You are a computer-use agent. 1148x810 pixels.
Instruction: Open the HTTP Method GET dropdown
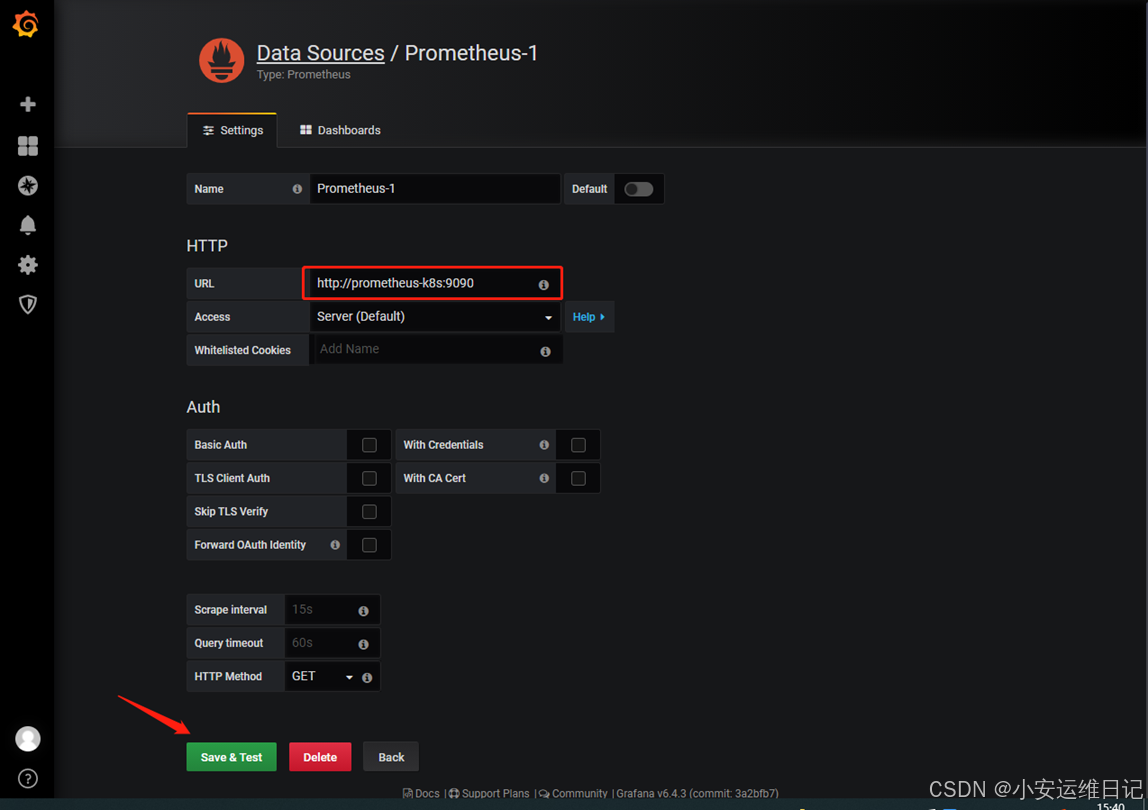pos(321,677)
